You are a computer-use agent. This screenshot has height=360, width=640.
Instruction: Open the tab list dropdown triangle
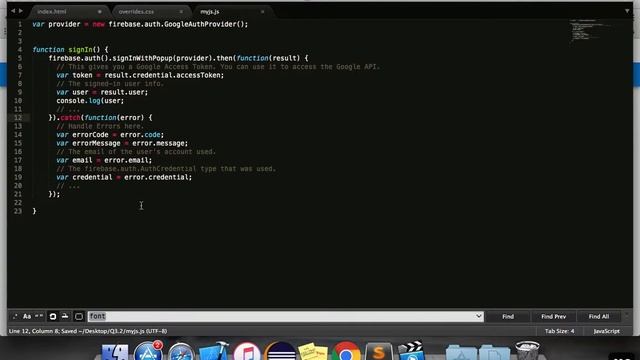pyautogui.click(x=627, y=11)
